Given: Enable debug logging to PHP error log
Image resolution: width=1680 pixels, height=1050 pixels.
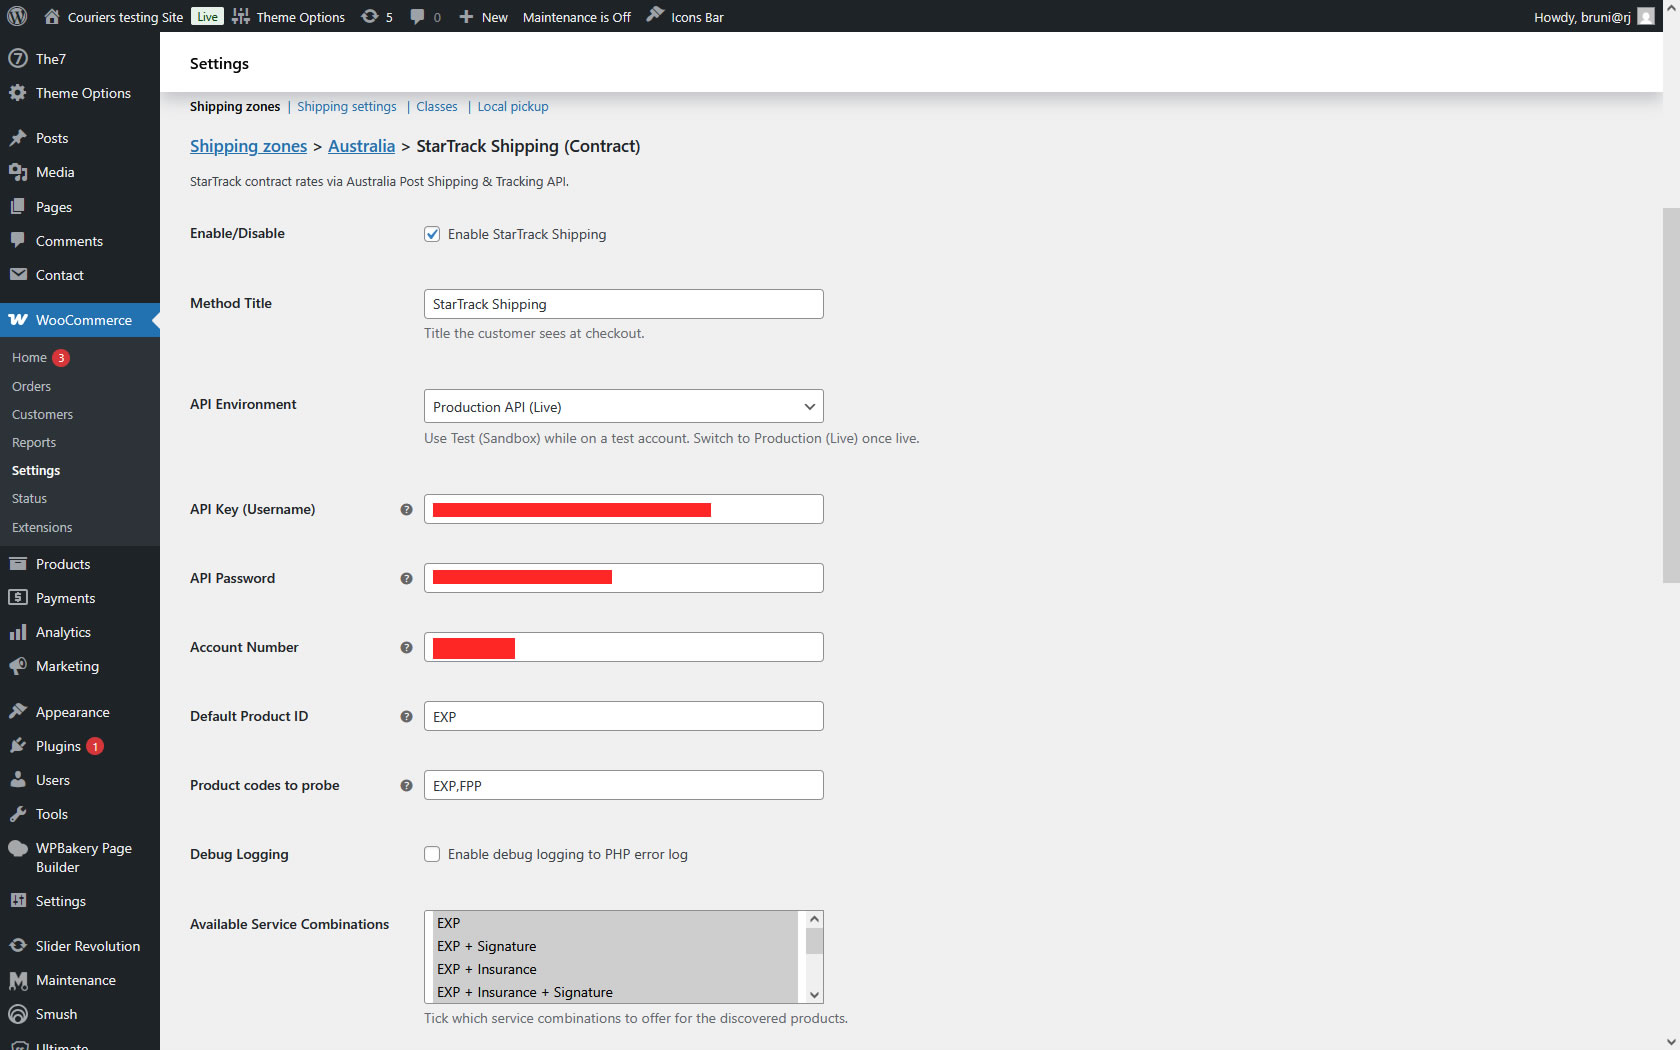Looking at the screenshot, I should click(x=432, y=854).
